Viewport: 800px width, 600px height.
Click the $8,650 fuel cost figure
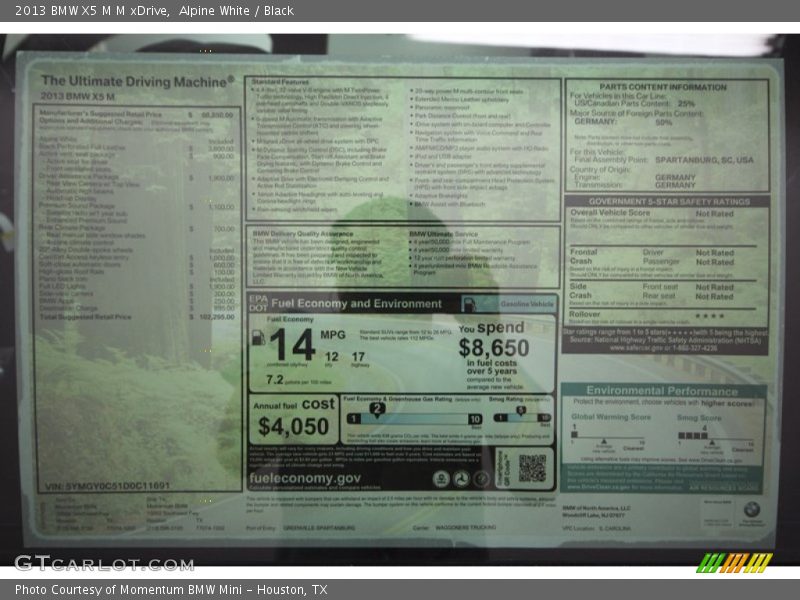(494, 347)
